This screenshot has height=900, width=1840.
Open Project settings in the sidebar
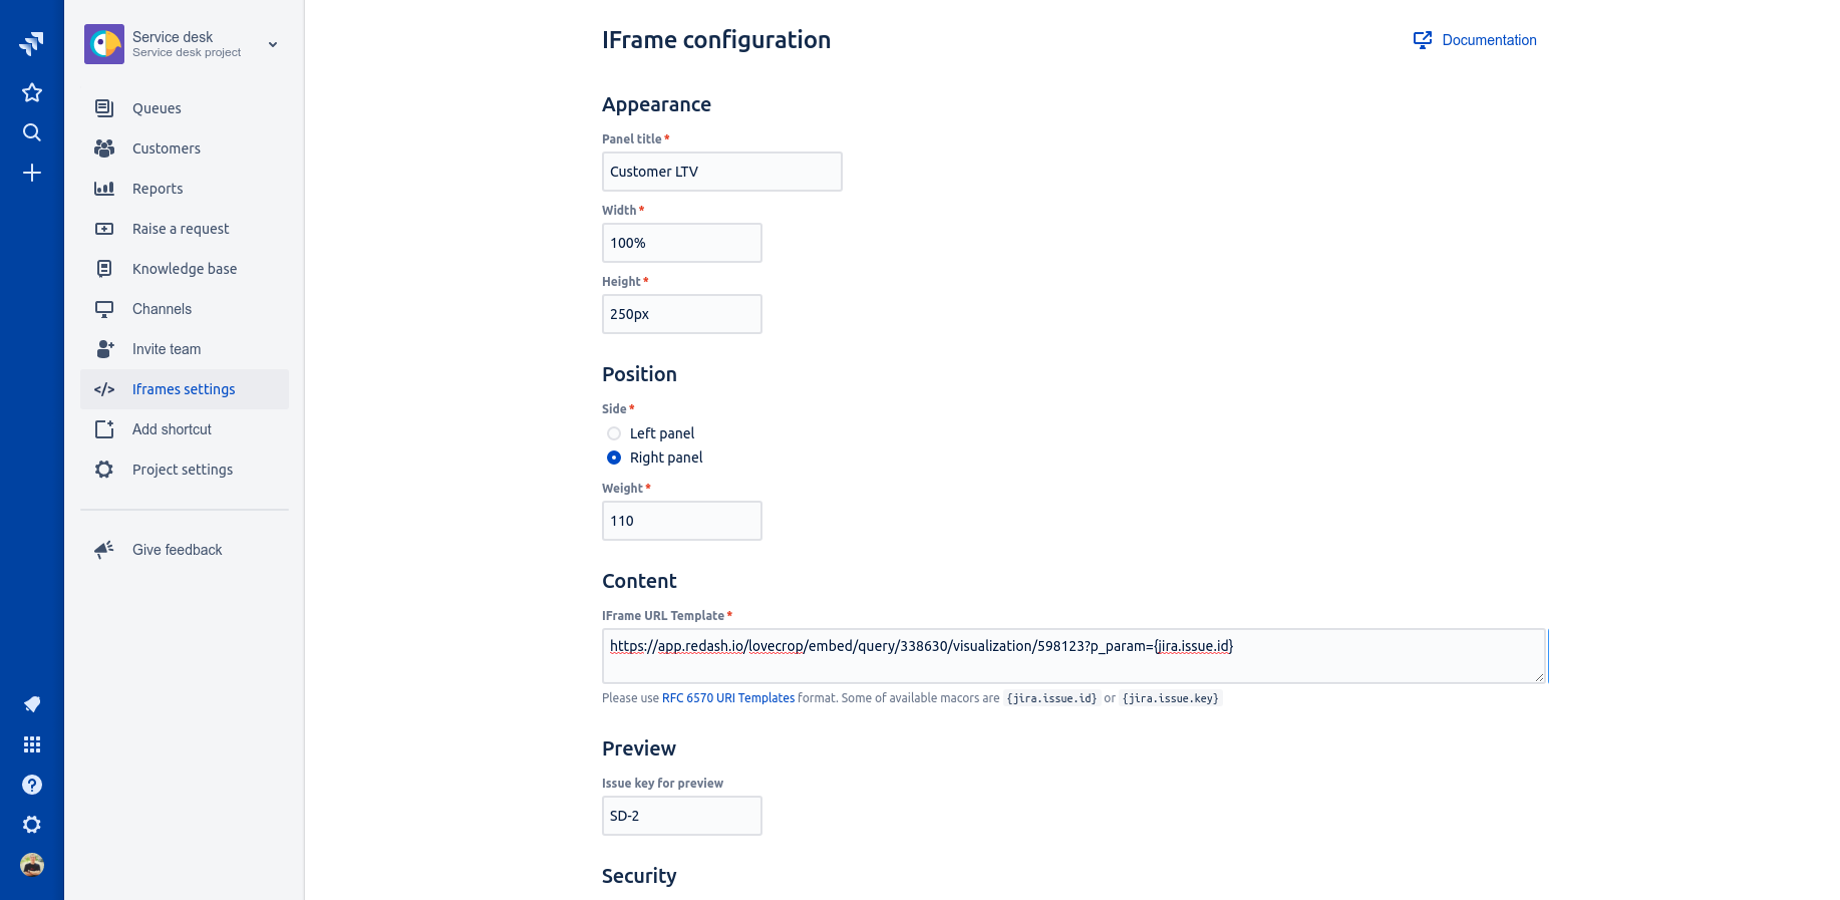click(182, 469)
